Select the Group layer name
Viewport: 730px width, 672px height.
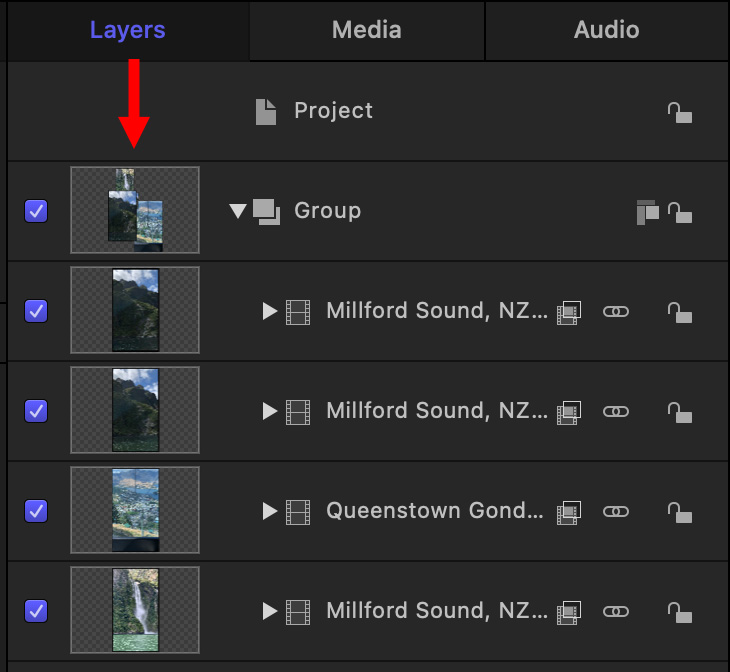coord(327,211)
